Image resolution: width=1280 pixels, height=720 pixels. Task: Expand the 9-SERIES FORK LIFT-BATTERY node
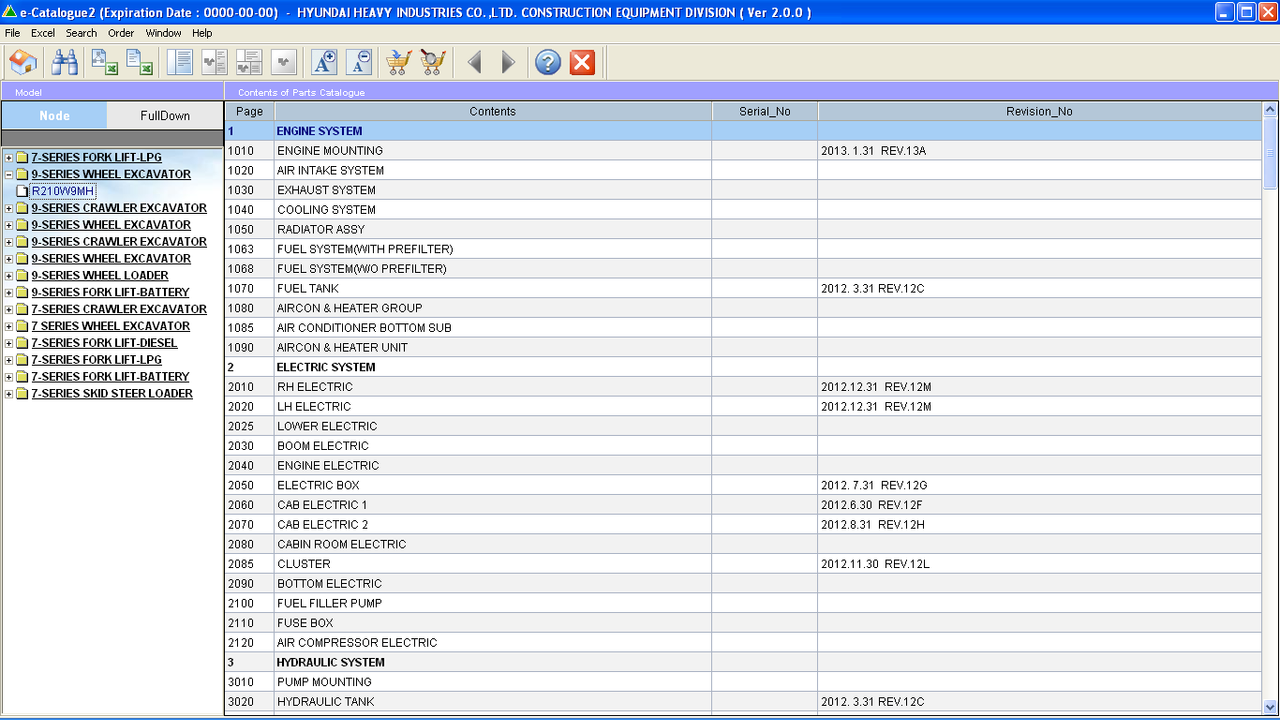click(9, 293)
